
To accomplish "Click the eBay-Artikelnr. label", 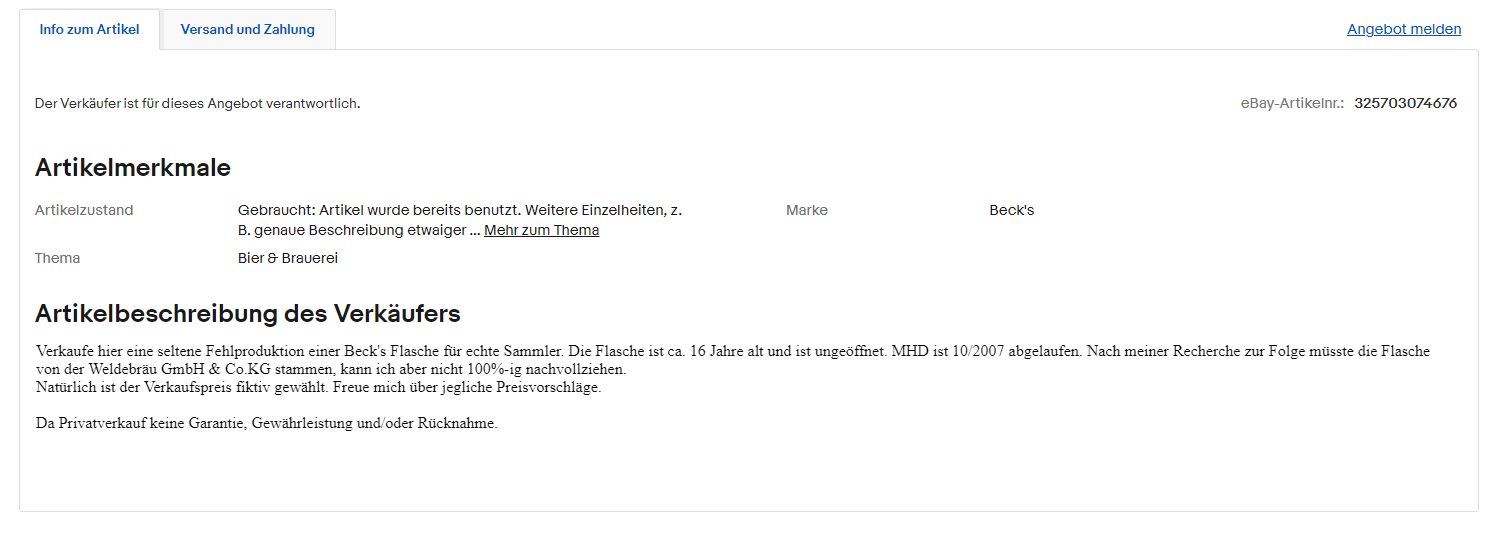I will point(1292,103).
